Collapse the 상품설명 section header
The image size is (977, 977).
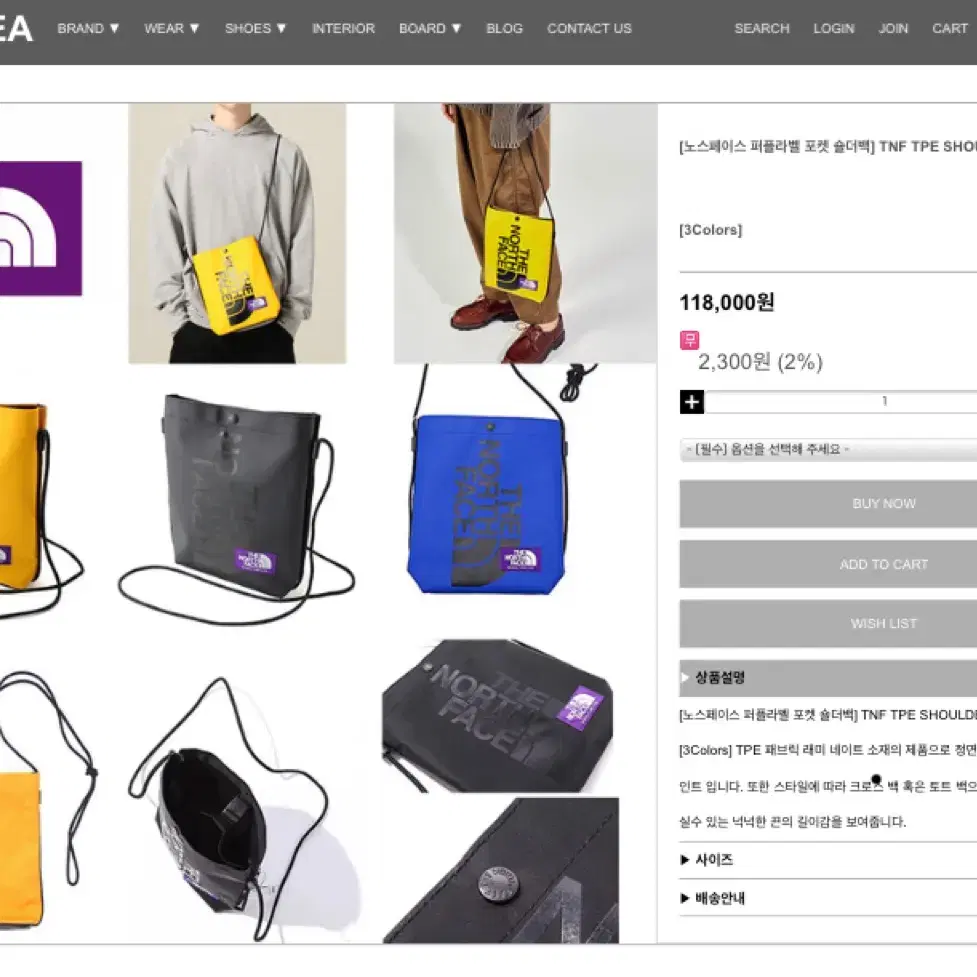point(828,678)
